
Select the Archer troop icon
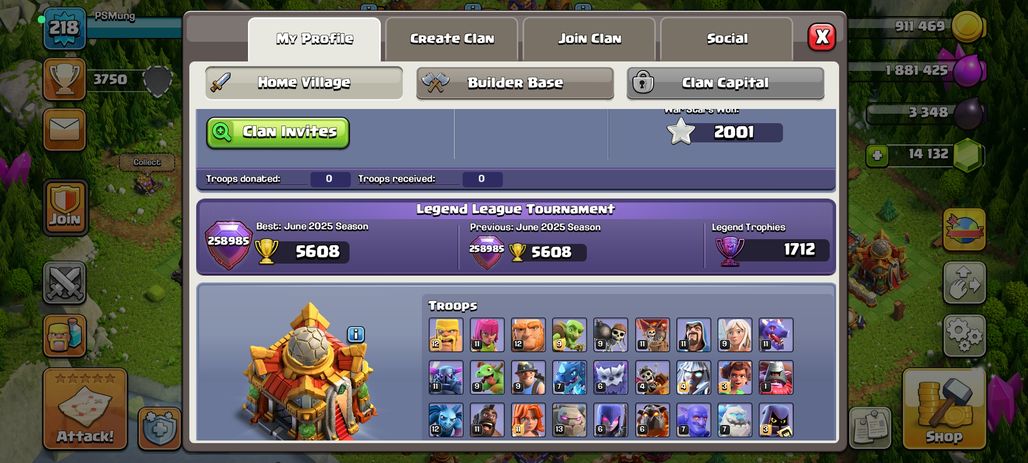click(x=487, y=334)
